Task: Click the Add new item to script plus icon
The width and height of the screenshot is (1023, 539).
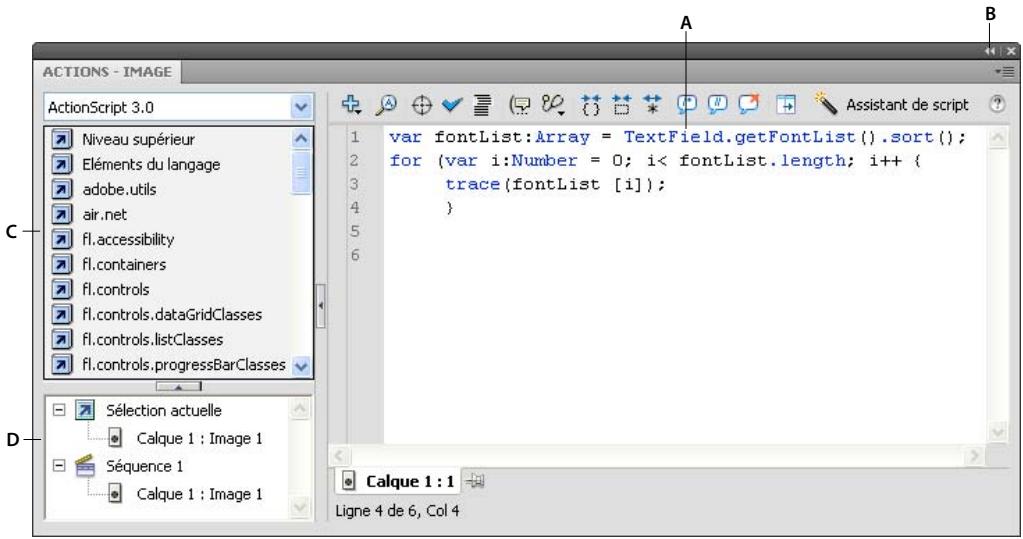Action: [x=352, y=105]
